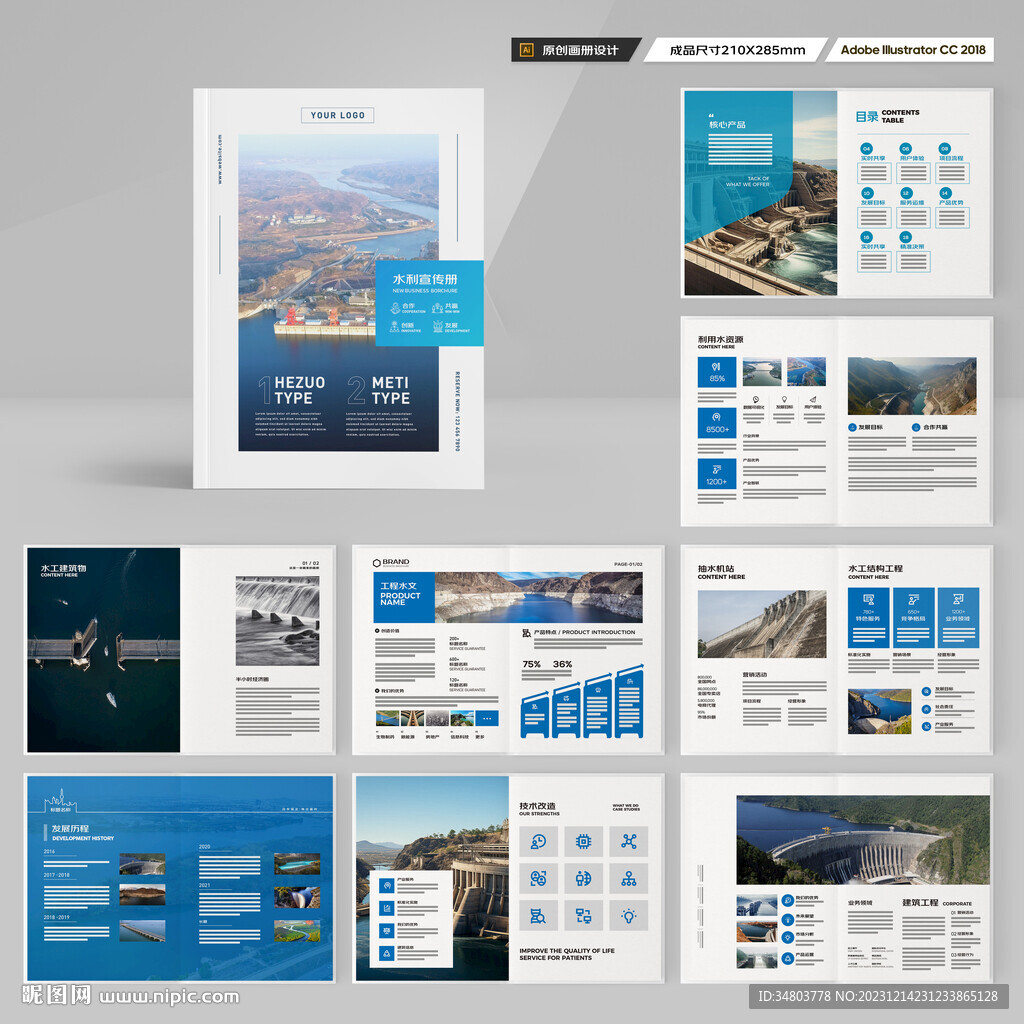Click the METI TYPE heading
The image size is (1024, 1024).
(x=391, y=390)
